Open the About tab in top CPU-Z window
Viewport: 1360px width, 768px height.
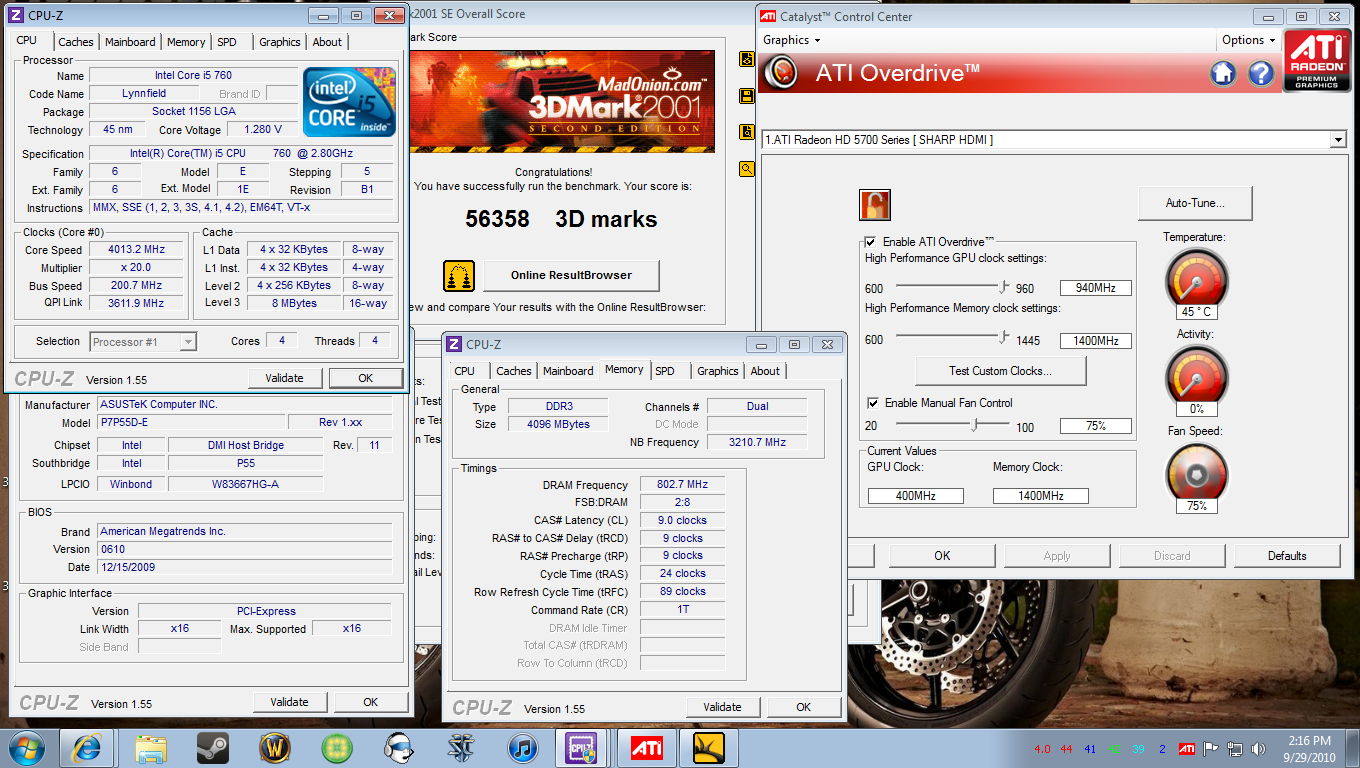click(x=327, y=42)
